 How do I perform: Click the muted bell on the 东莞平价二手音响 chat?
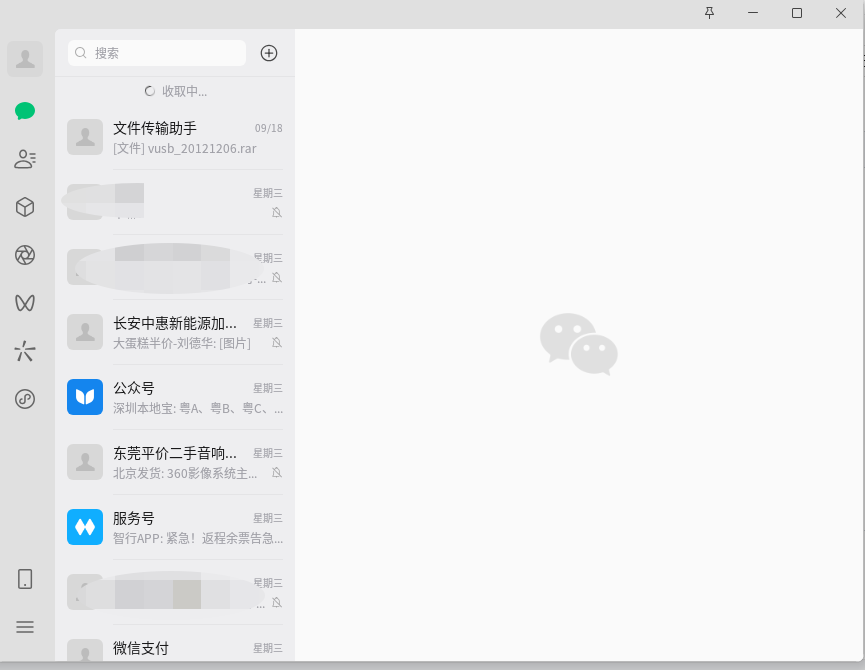277,473
